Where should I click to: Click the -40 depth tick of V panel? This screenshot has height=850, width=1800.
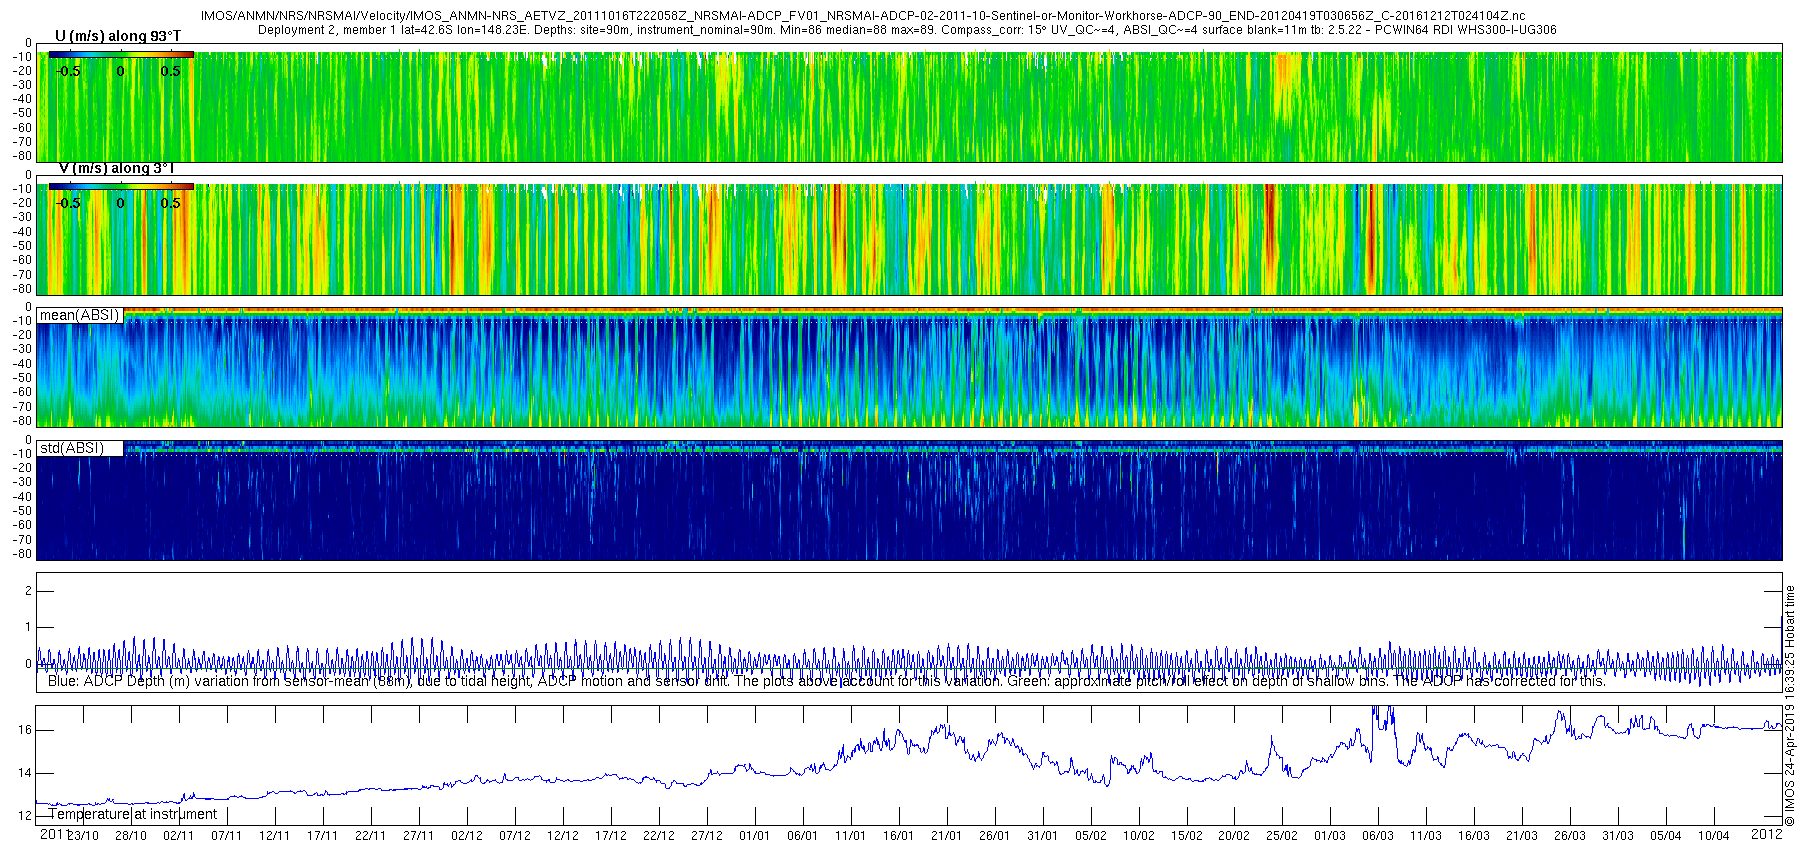(22, 231)
